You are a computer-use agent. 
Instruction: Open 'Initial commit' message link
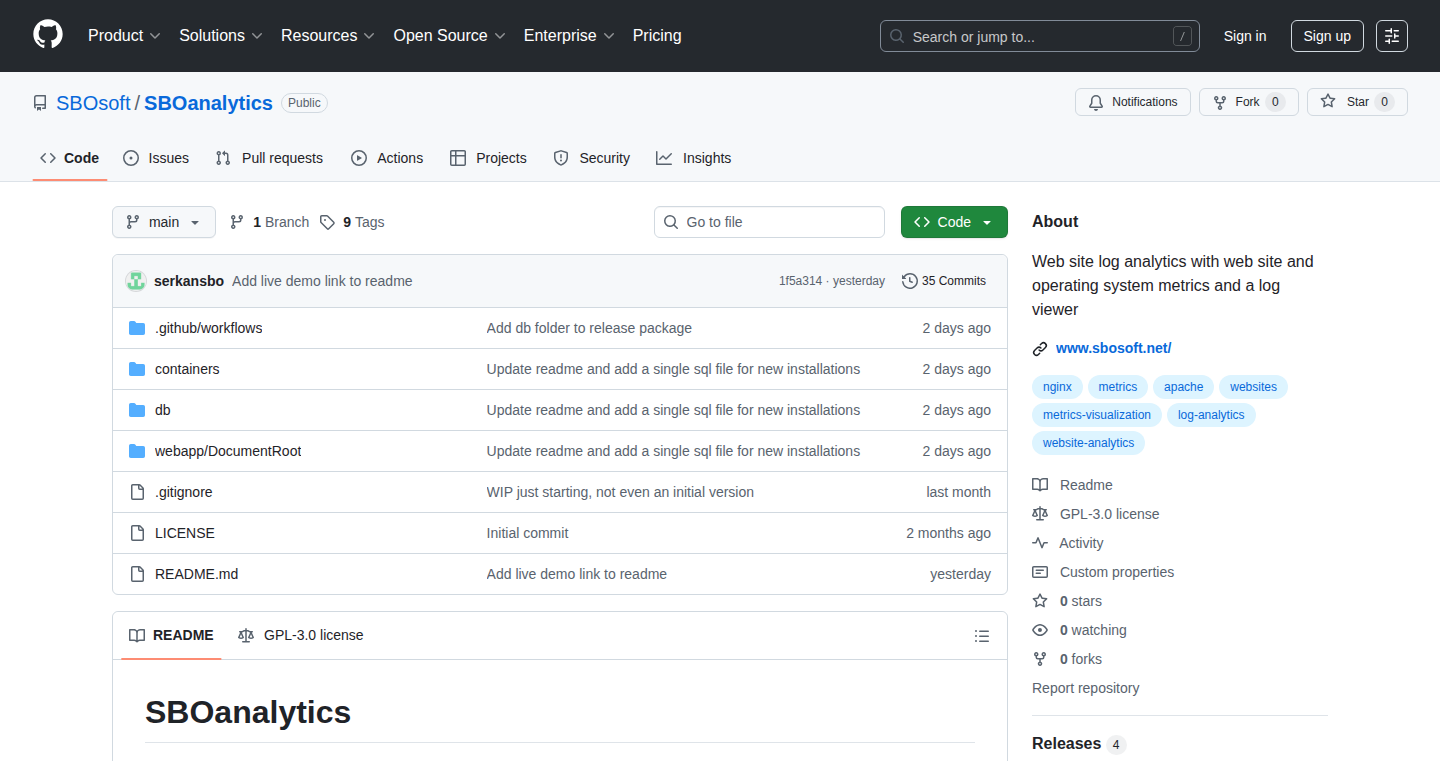527,533
